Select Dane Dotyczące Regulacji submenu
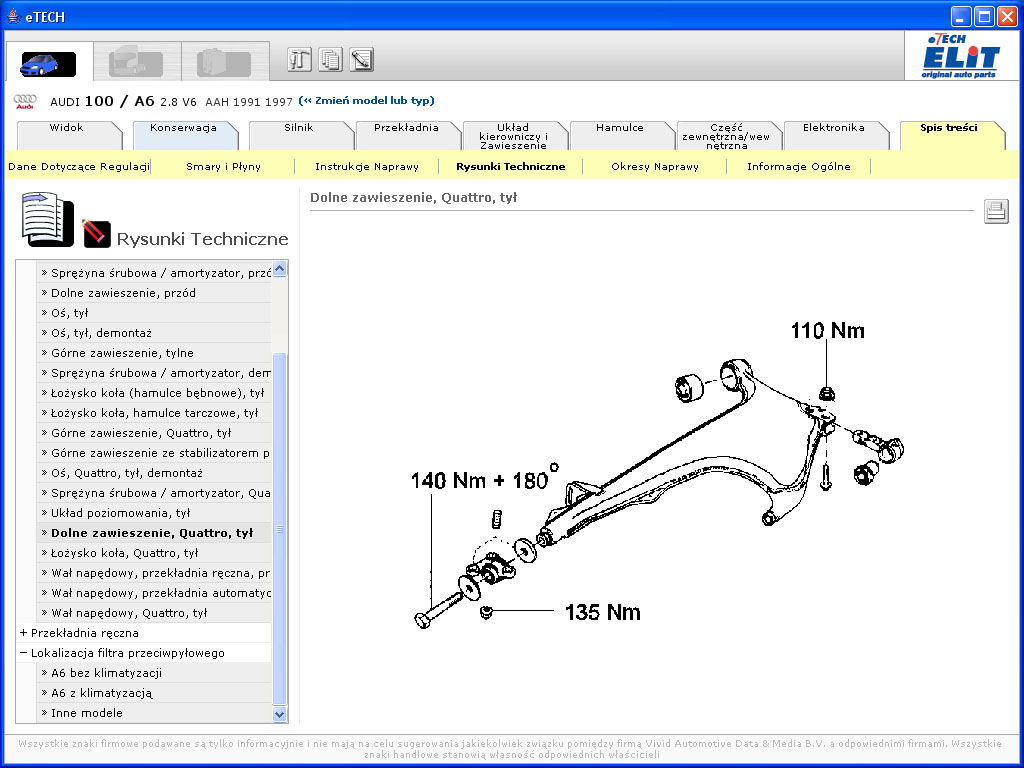 [78, 167]
